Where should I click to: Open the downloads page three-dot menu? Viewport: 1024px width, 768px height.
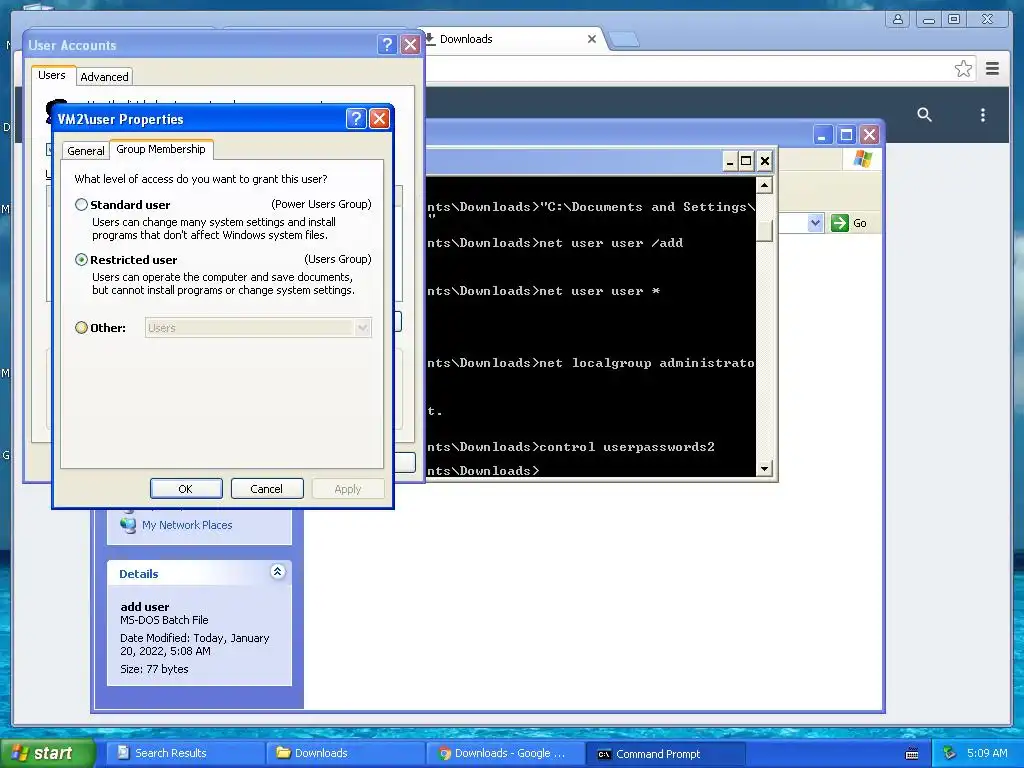pyautogui.click(x=983, y=115)
